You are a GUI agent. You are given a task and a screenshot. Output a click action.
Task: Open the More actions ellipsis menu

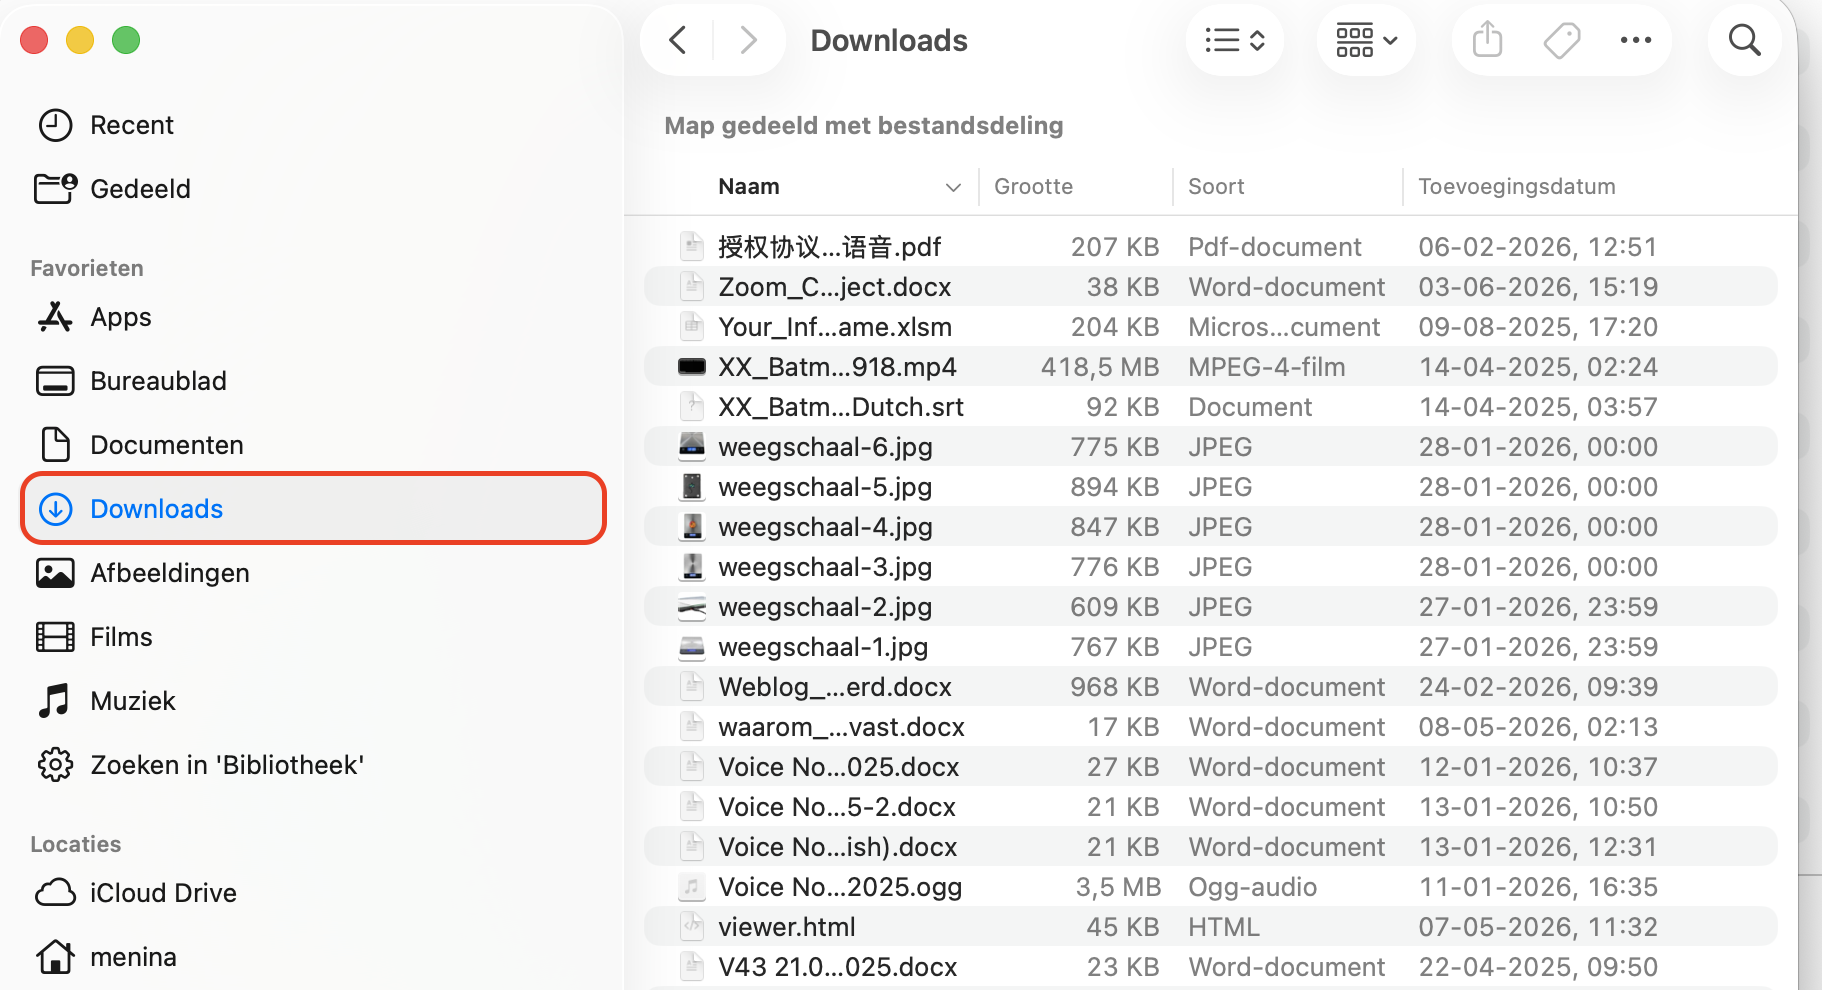tap(1636, 40)
